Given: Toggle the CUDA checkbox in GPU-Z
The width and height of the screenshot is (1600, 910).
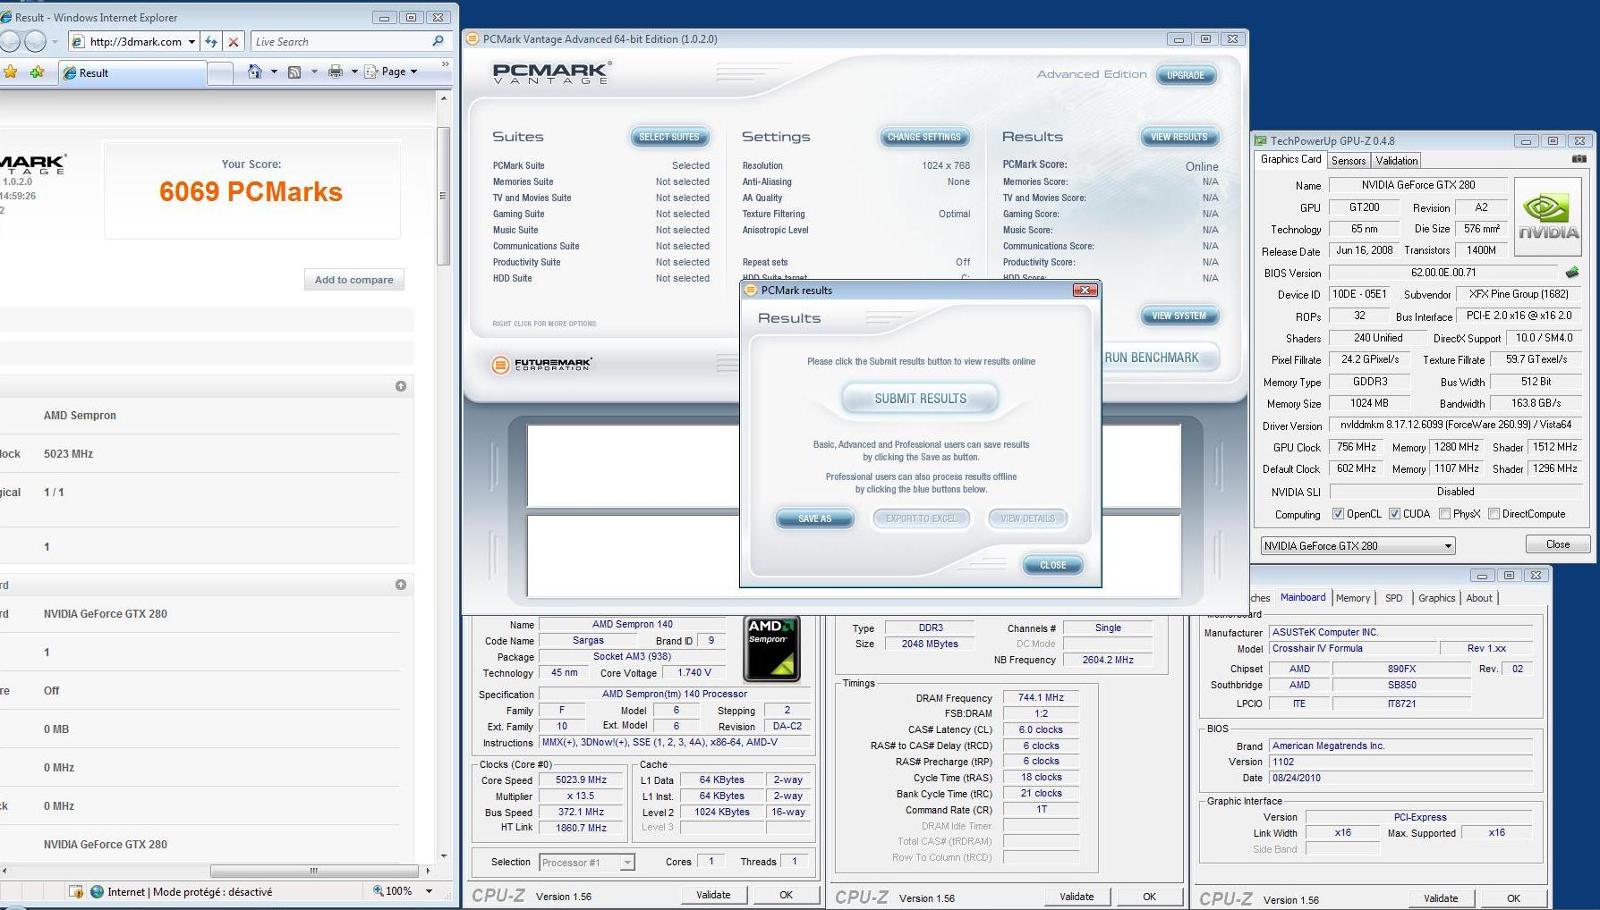Looking at the screenshot, I should (x=1394, y=514).
